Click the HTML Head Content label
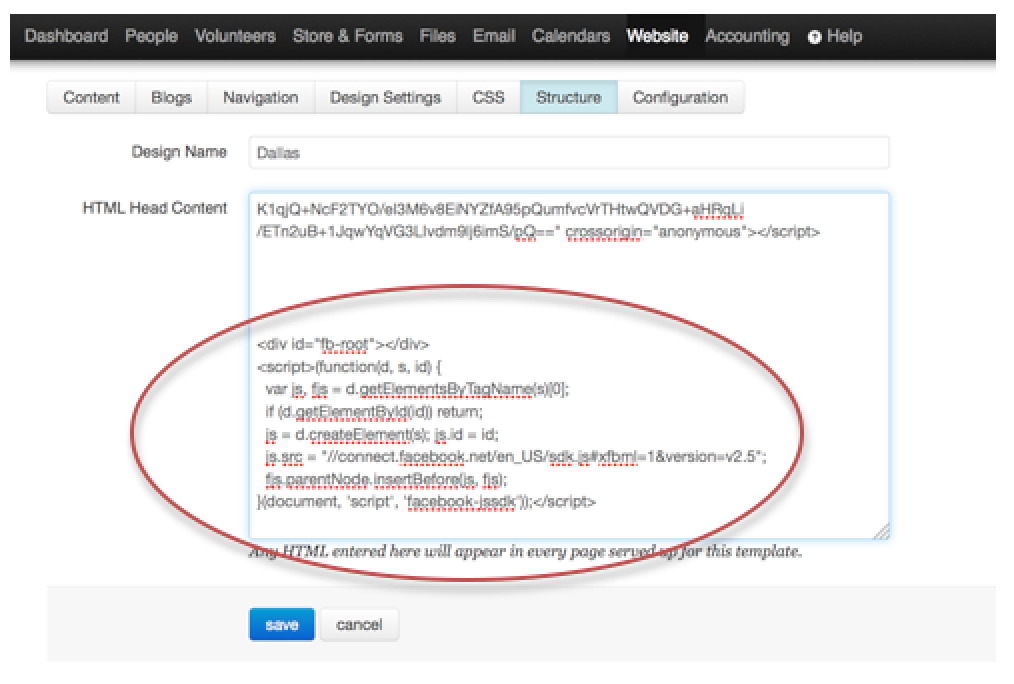The image size is (1014, 684). [x=155, y=208]
